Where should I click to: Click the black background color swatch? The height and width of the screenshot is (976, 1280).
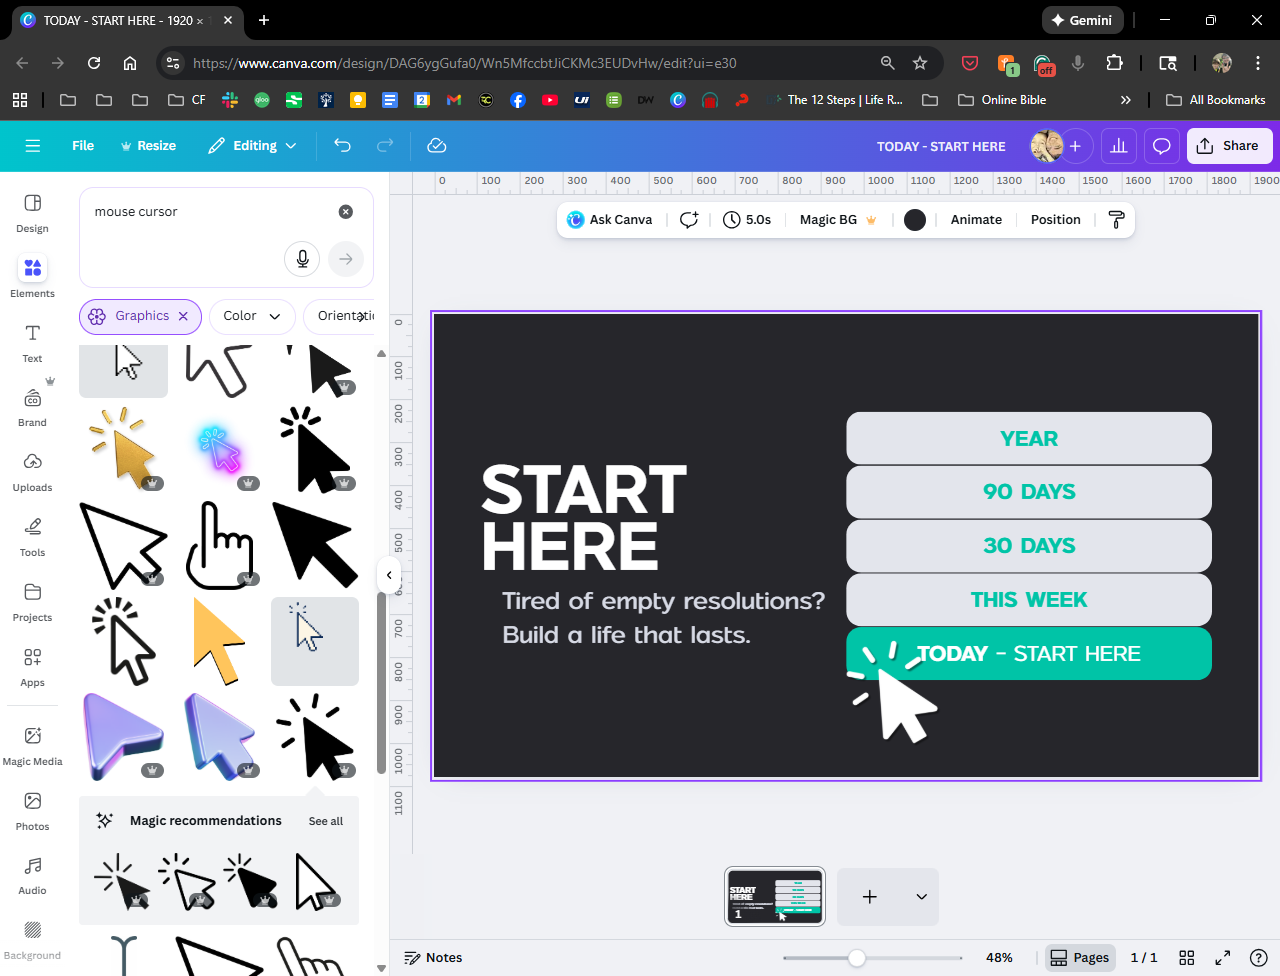pos(914,220)
